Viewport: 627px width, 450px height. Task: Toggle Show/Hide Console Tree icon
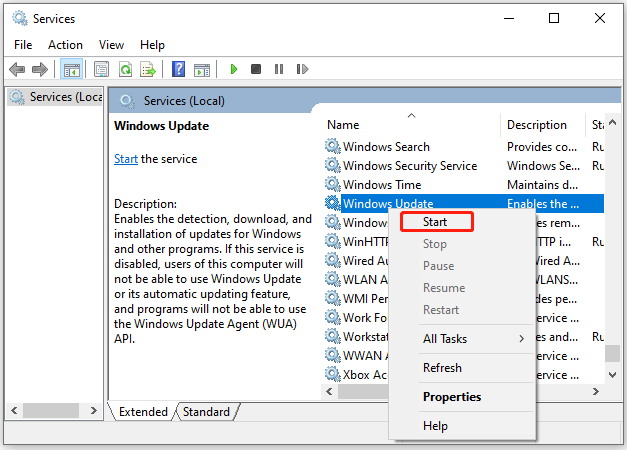72,70
